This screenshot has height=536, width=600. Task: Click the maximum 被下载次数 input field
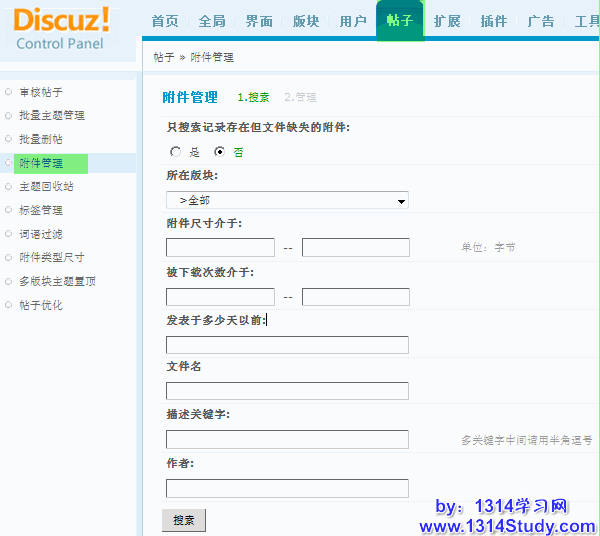coord(355,297)
